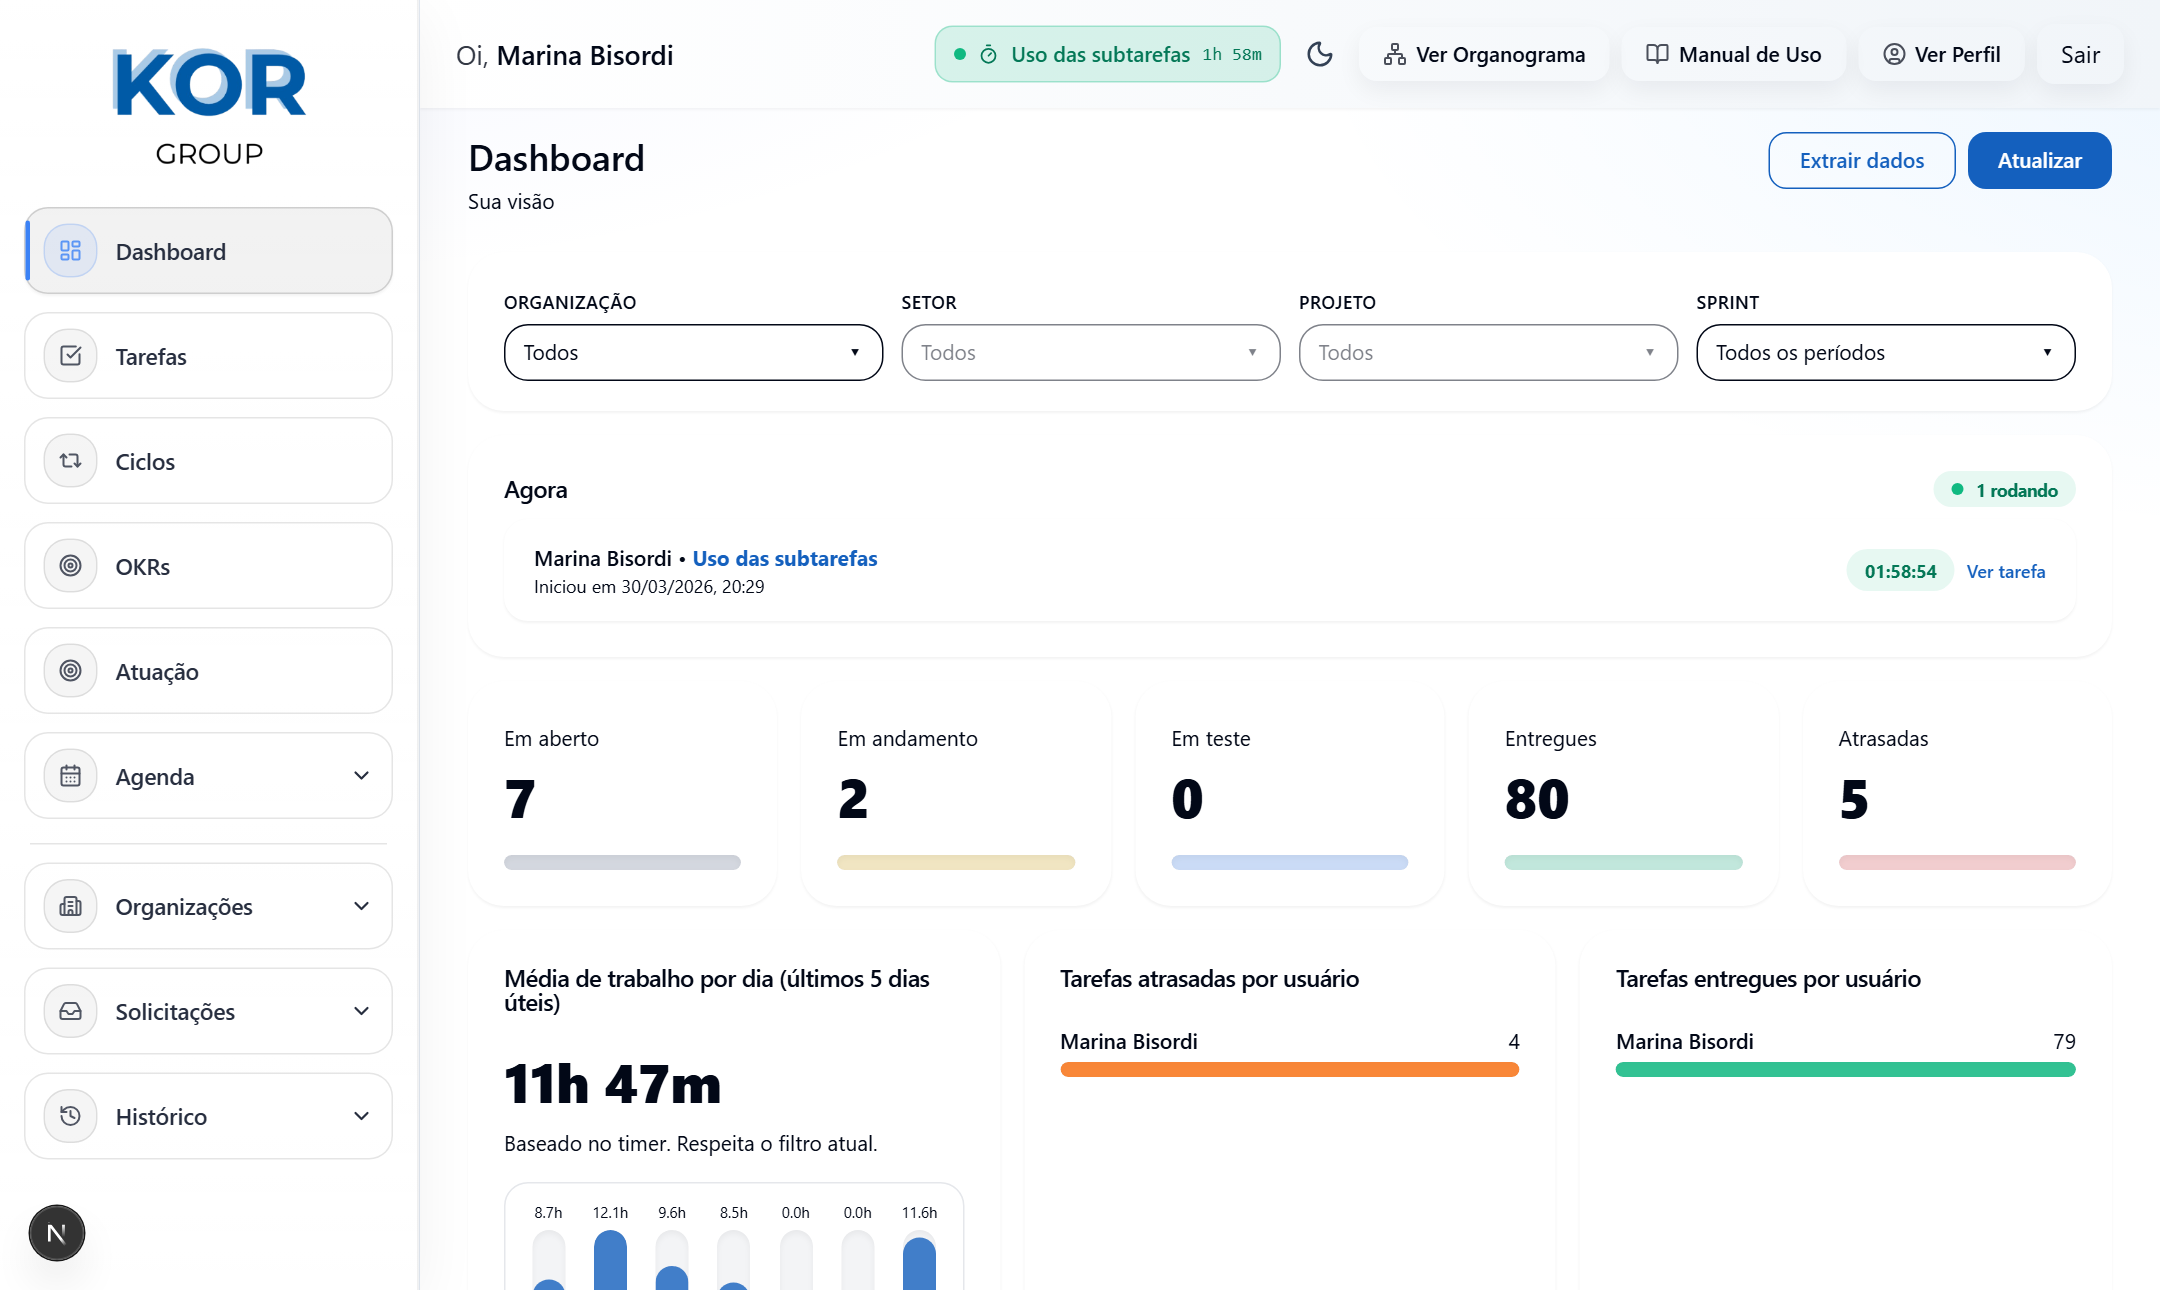
Task: Click the 1 rodando status badge
Action: (x=2004, y=490)
